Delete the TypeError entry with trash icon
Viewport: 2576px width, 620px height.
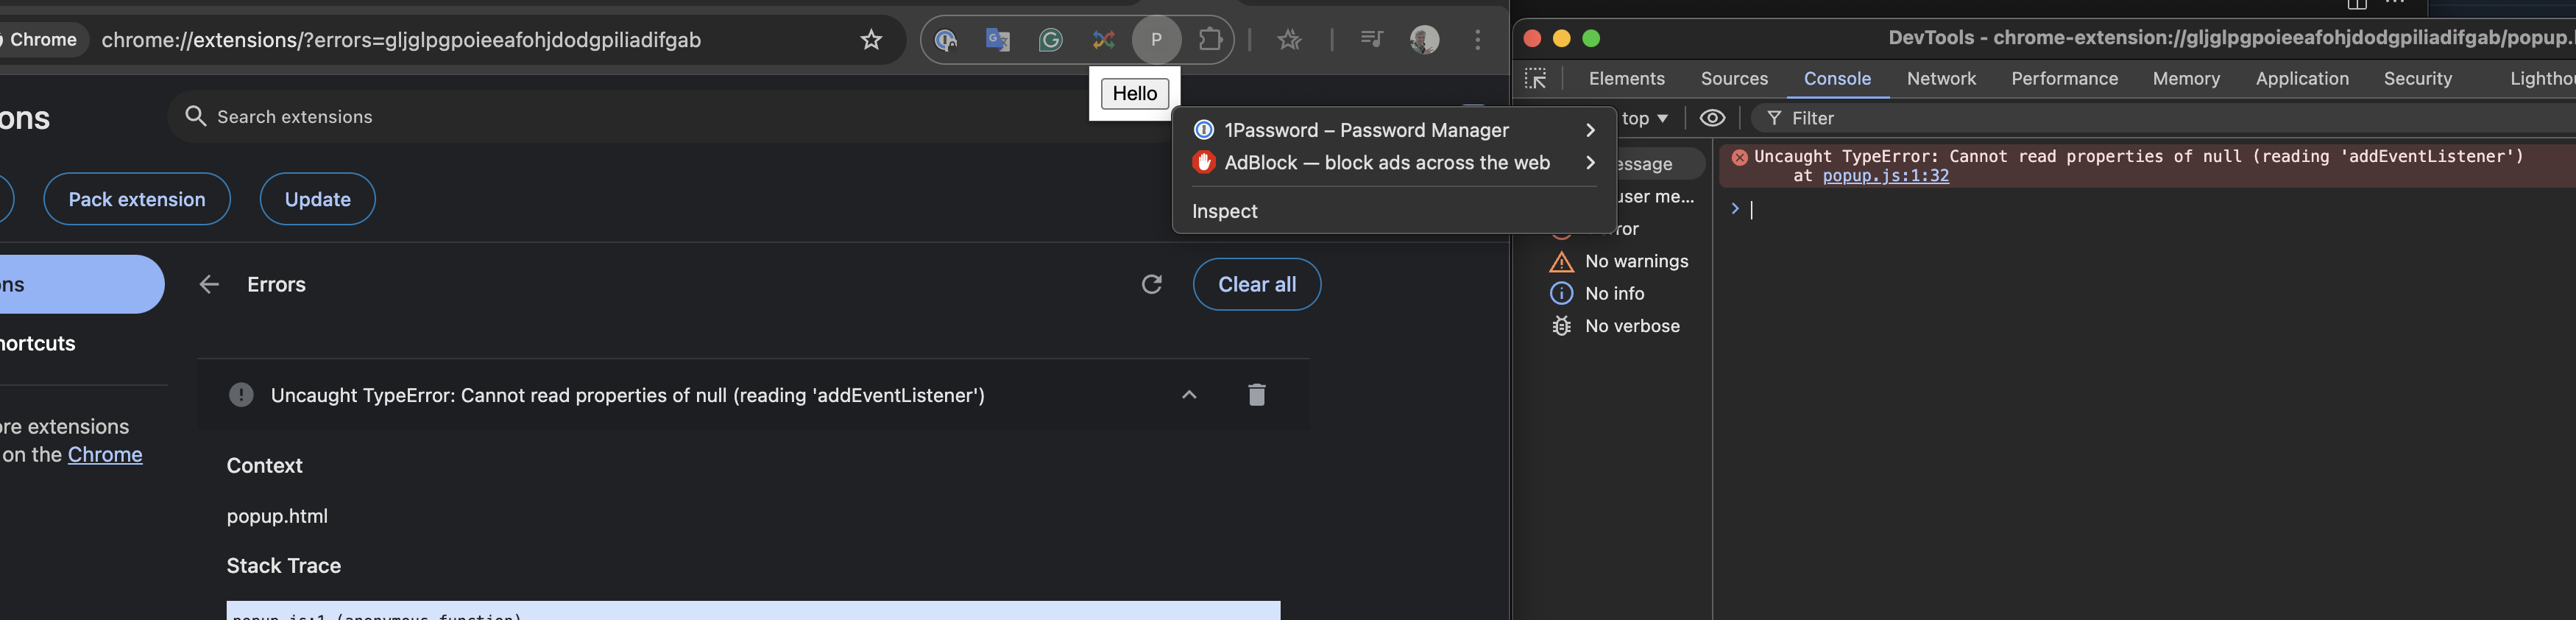(1257, 395)
